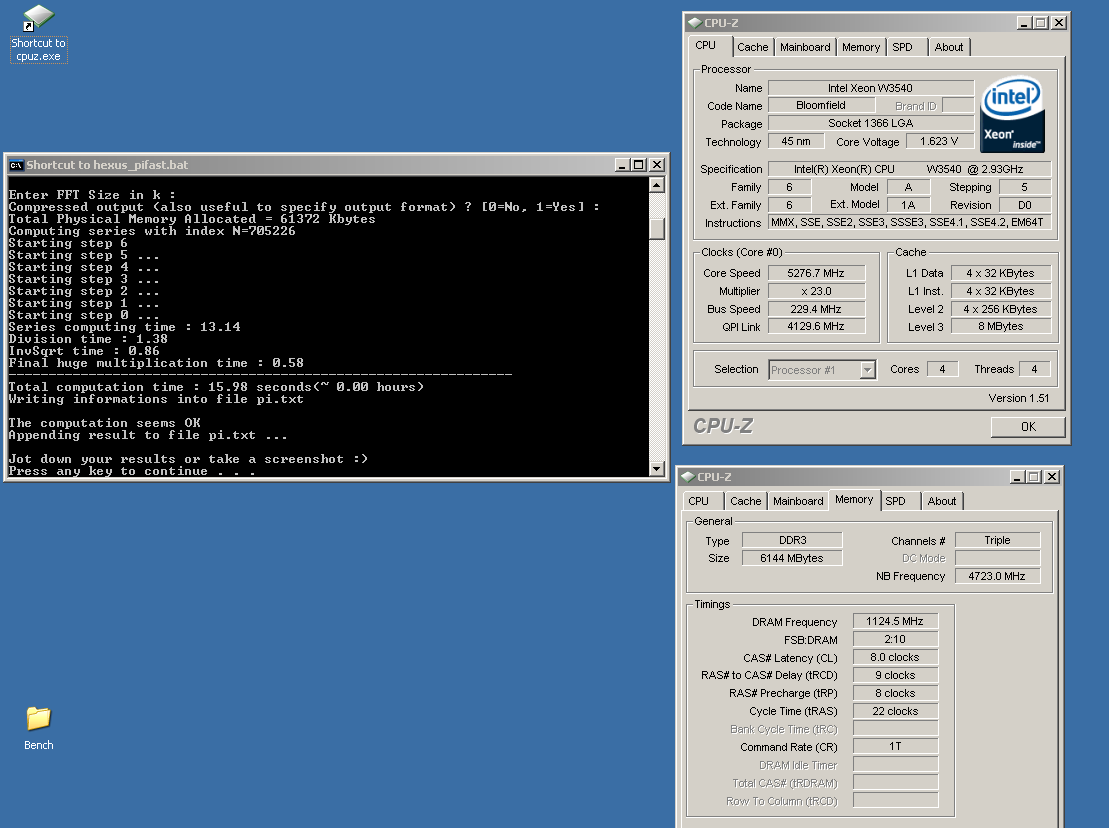Open About tab in lower CPU-Z window

[941, 501]
